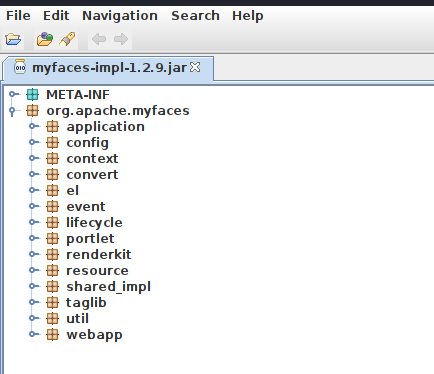Select the taglib tree label
The height and width of the screenshot is (374, 434).
tap(86, 303)
